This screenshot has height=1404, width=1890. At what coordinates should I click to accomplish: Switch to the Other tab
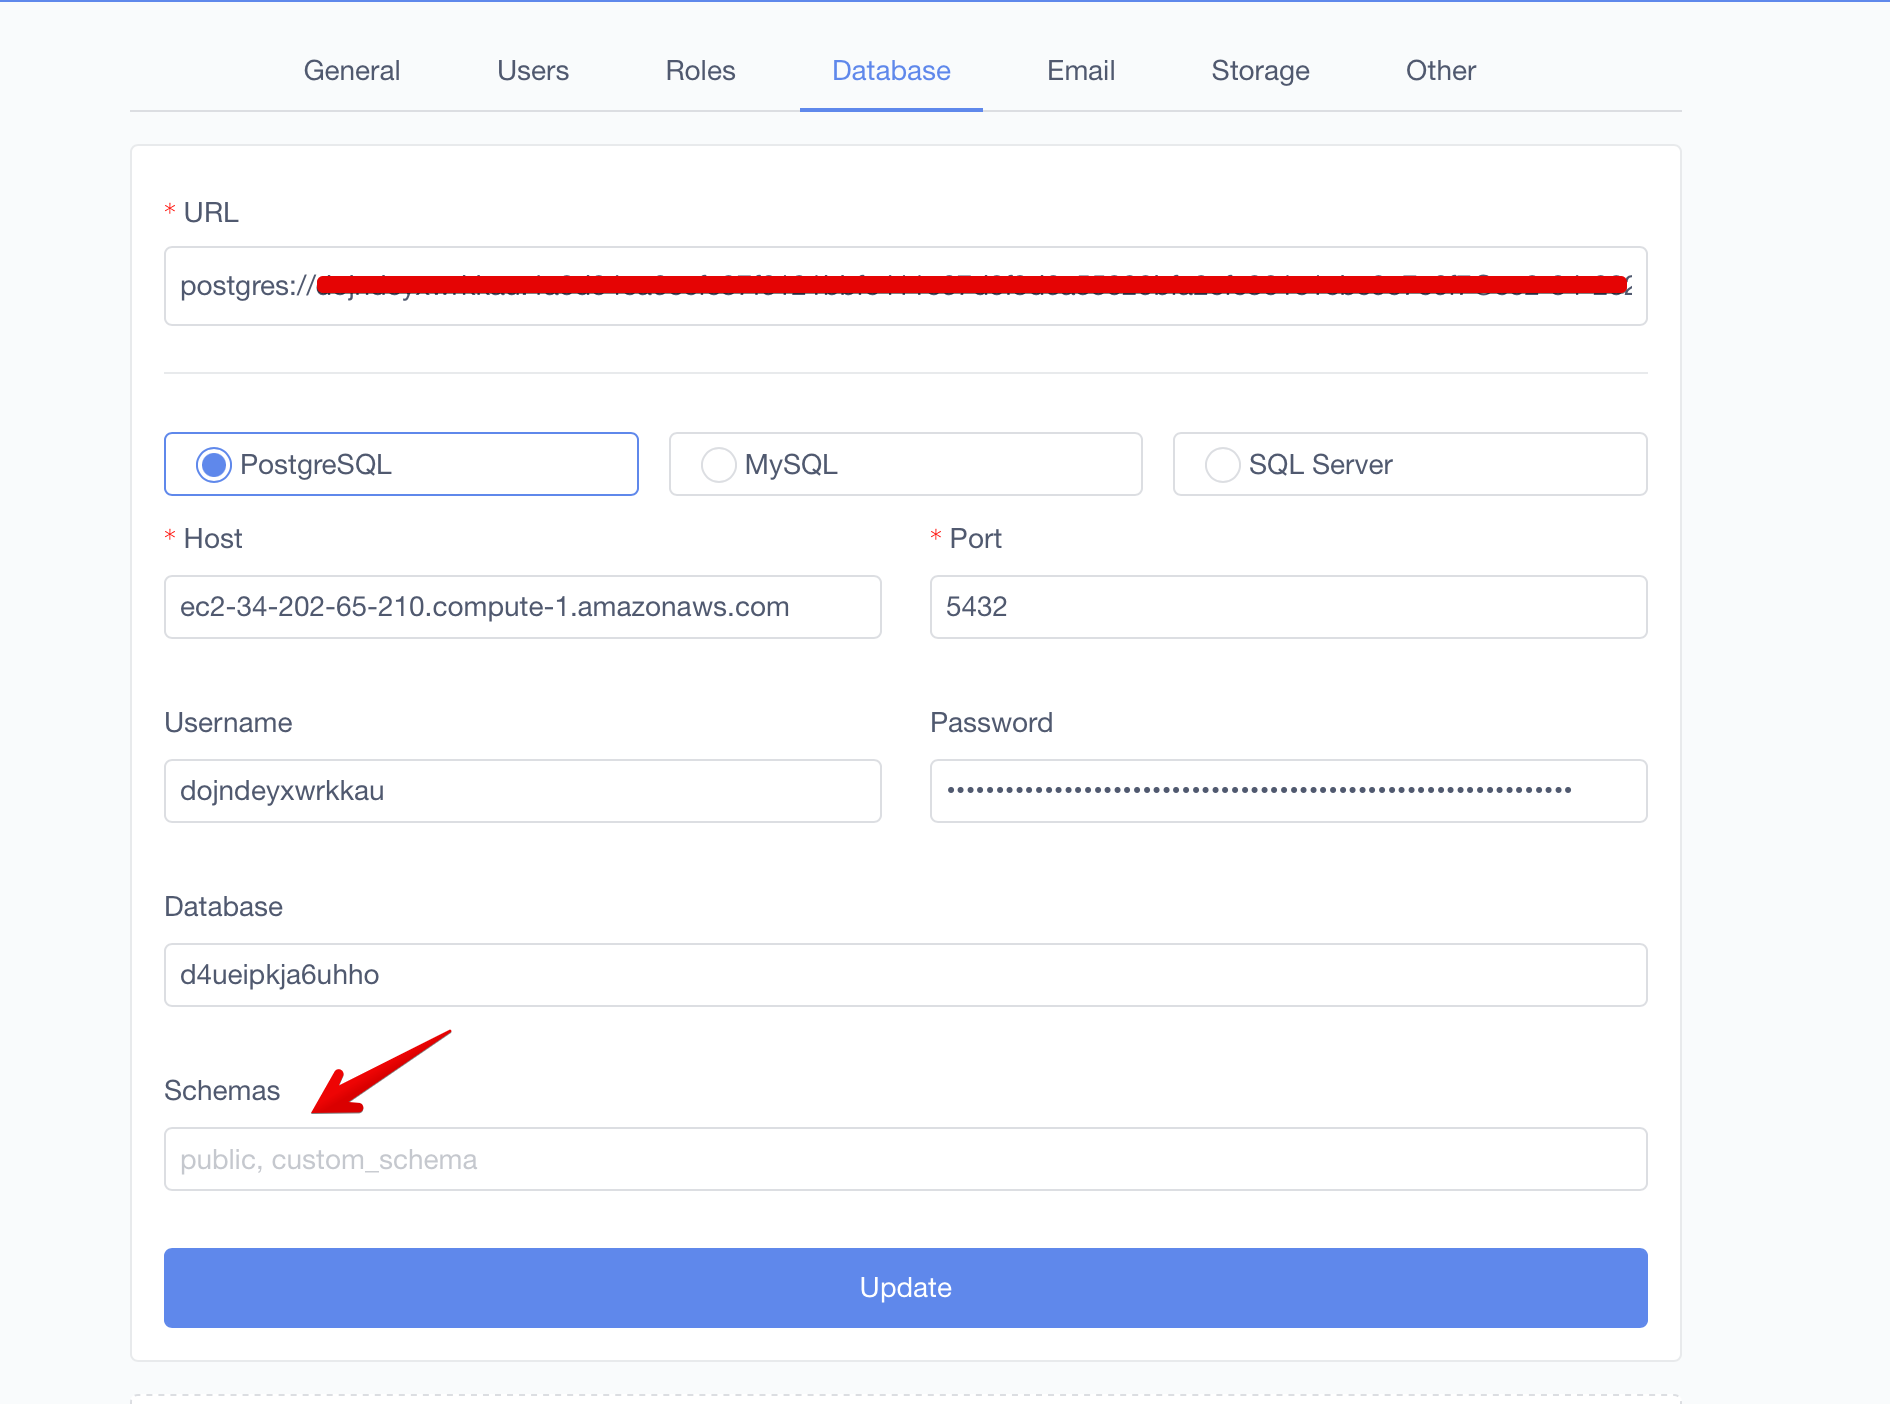[x=1441, y=70]
